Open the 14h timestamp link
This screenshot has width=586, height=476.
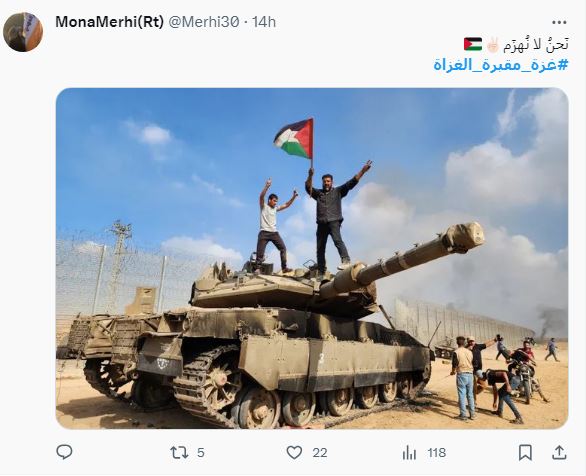pyautogui.click(x=264, y=22)
